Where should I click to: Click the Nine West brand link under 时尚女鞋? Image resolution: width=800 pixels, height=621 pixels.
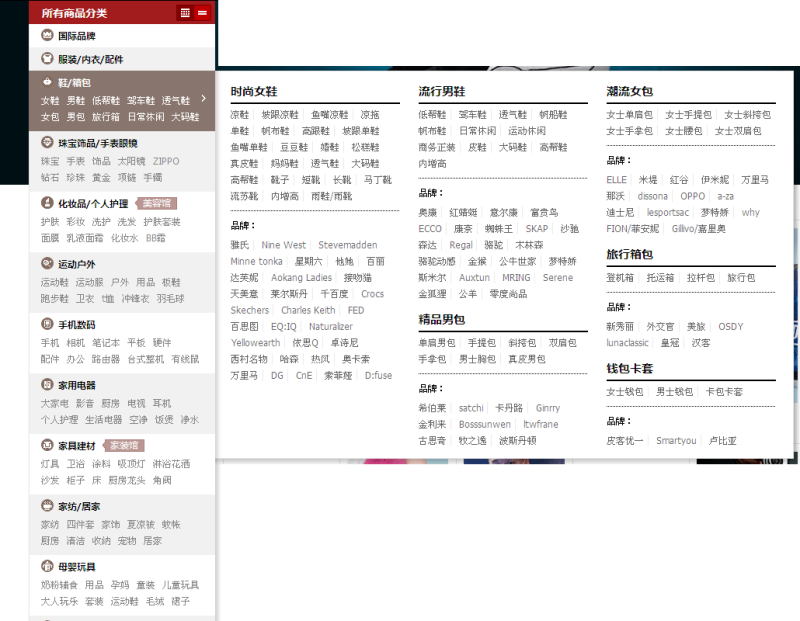point(282,244)
